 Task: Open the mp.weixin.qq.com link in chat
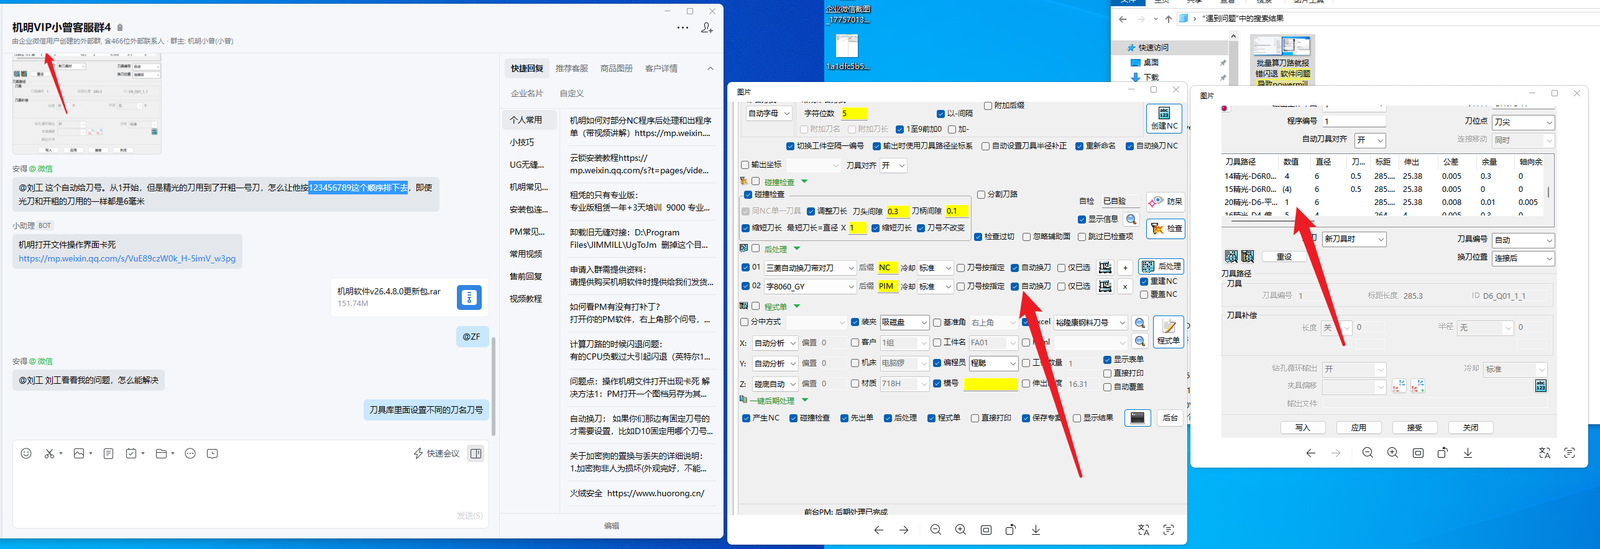coord(127,258)
